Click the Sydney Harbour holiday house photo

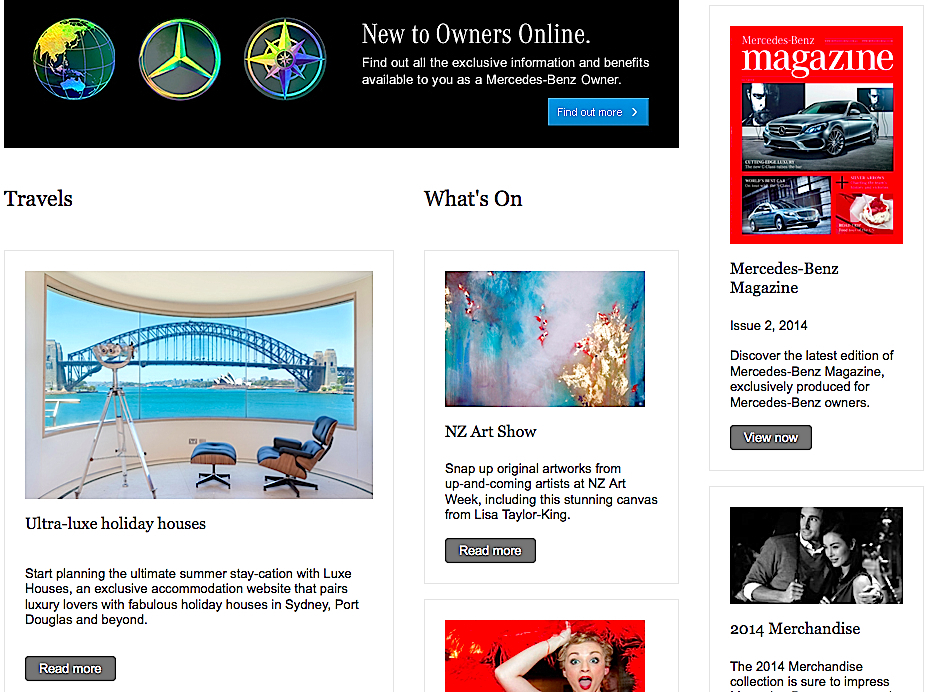[x=199, y=384]
